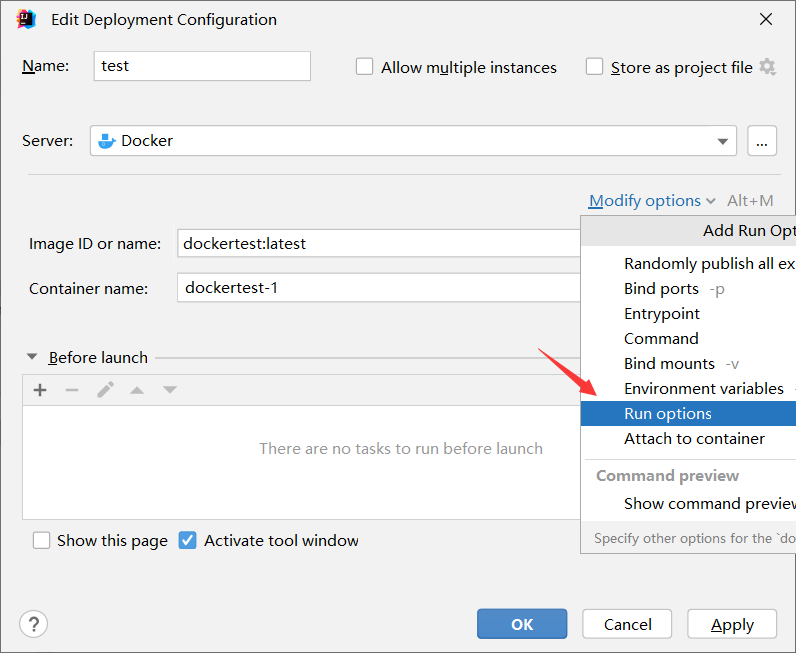This screenshot has width=796, height=653.
Task: Click the Before launch heading text
Action: 98,357
